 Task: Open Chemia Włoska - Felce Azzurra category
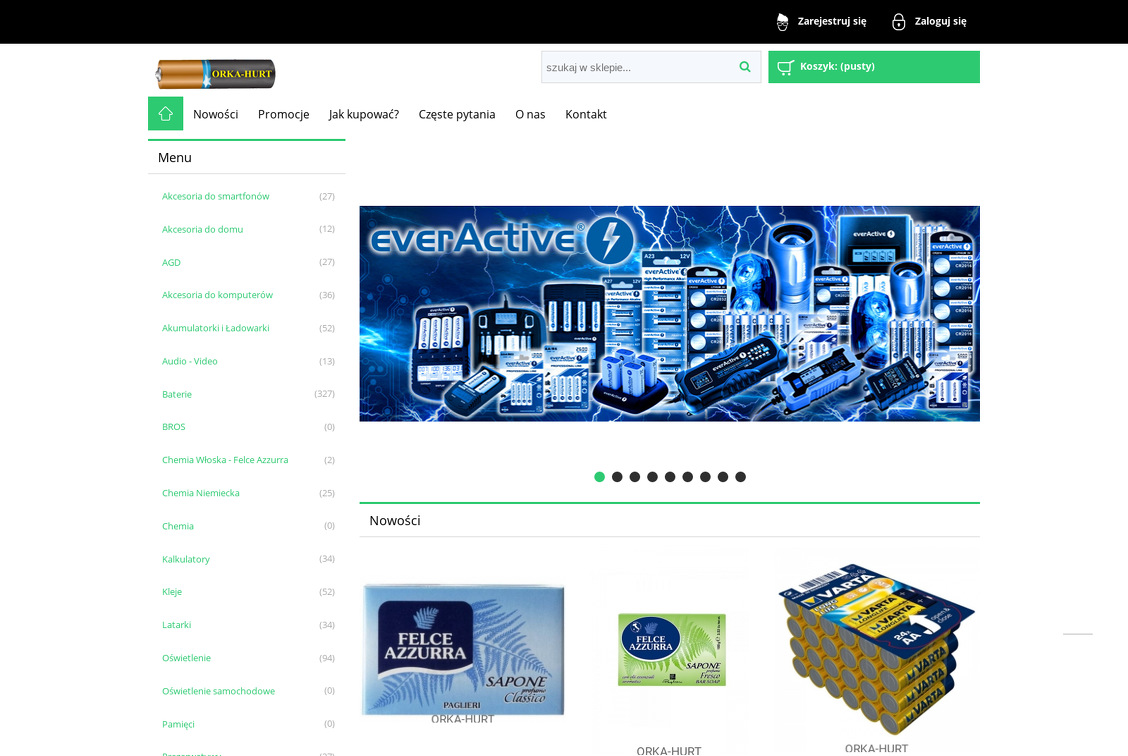pos(224,460)
